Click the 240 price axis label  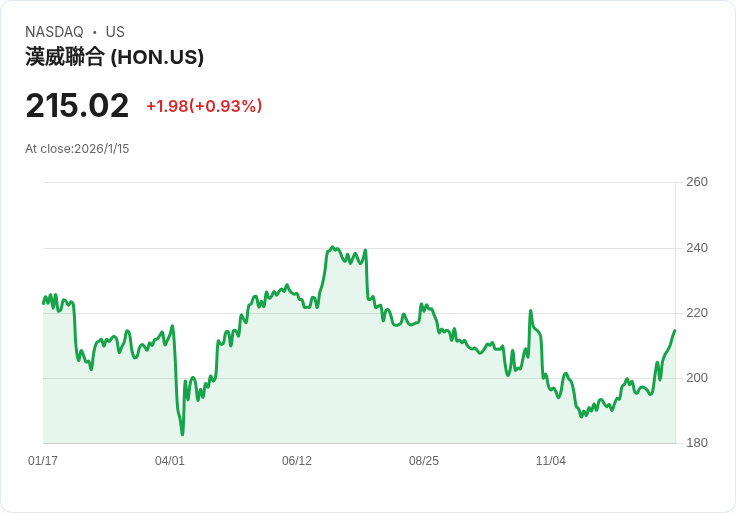coord(697,248)
